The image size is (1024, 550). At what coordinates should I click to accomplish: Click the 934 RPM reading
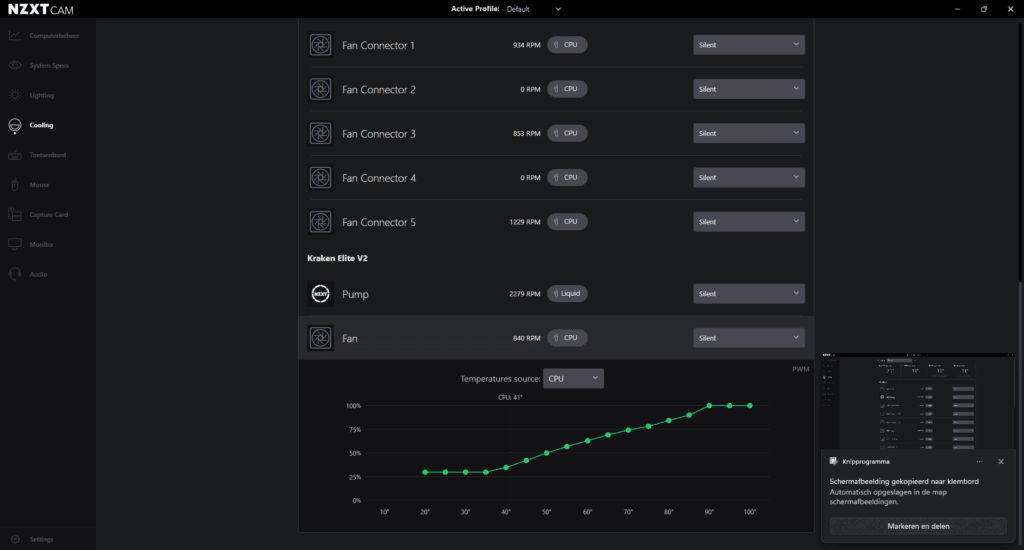(x=526, y=45)
